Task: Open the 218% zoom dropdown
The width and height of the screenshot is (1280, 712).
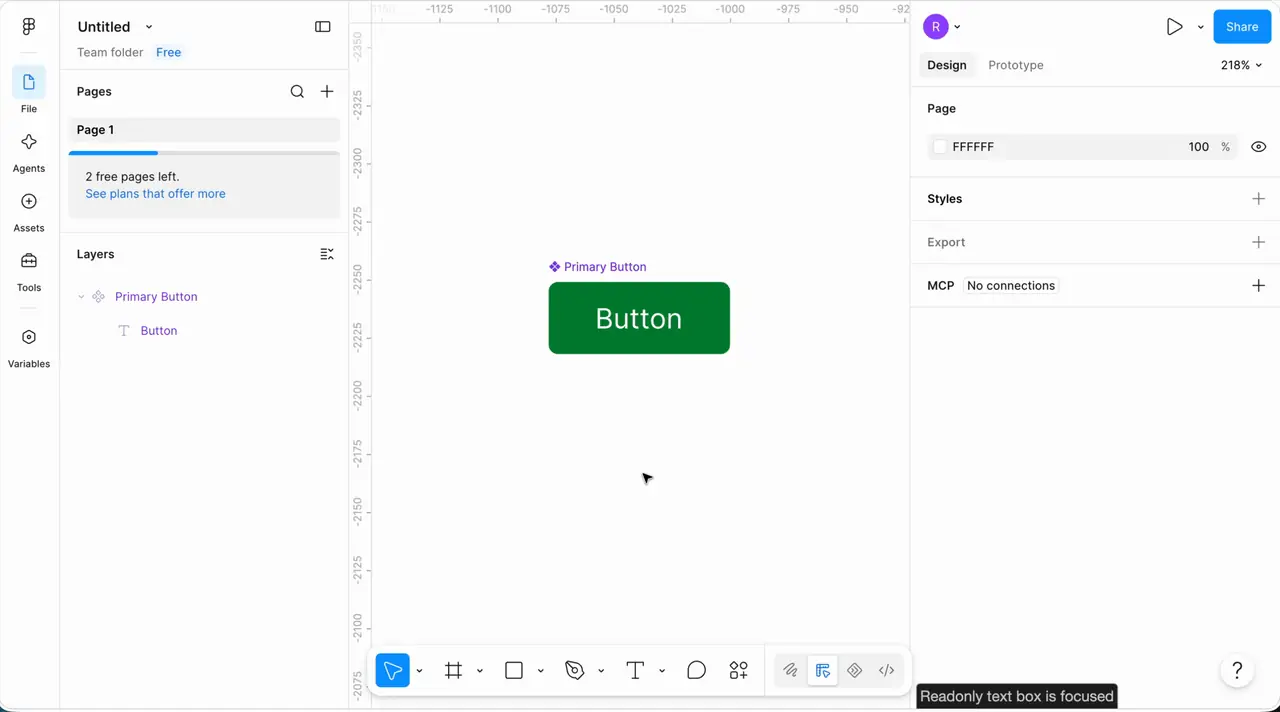Action: click(1241, 65)
